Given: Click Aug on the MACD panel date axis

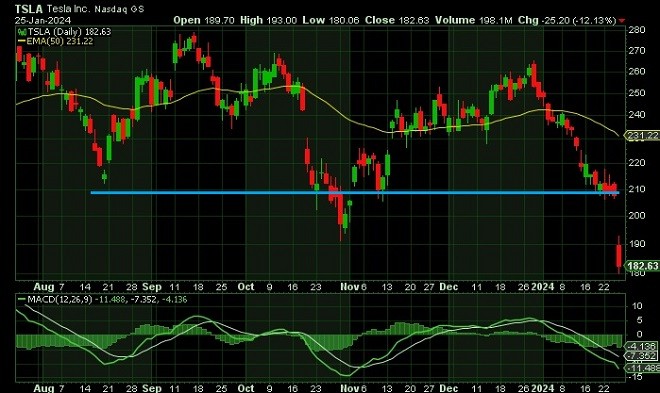Looking at the screenshot, I should click(x=44, y=388).
